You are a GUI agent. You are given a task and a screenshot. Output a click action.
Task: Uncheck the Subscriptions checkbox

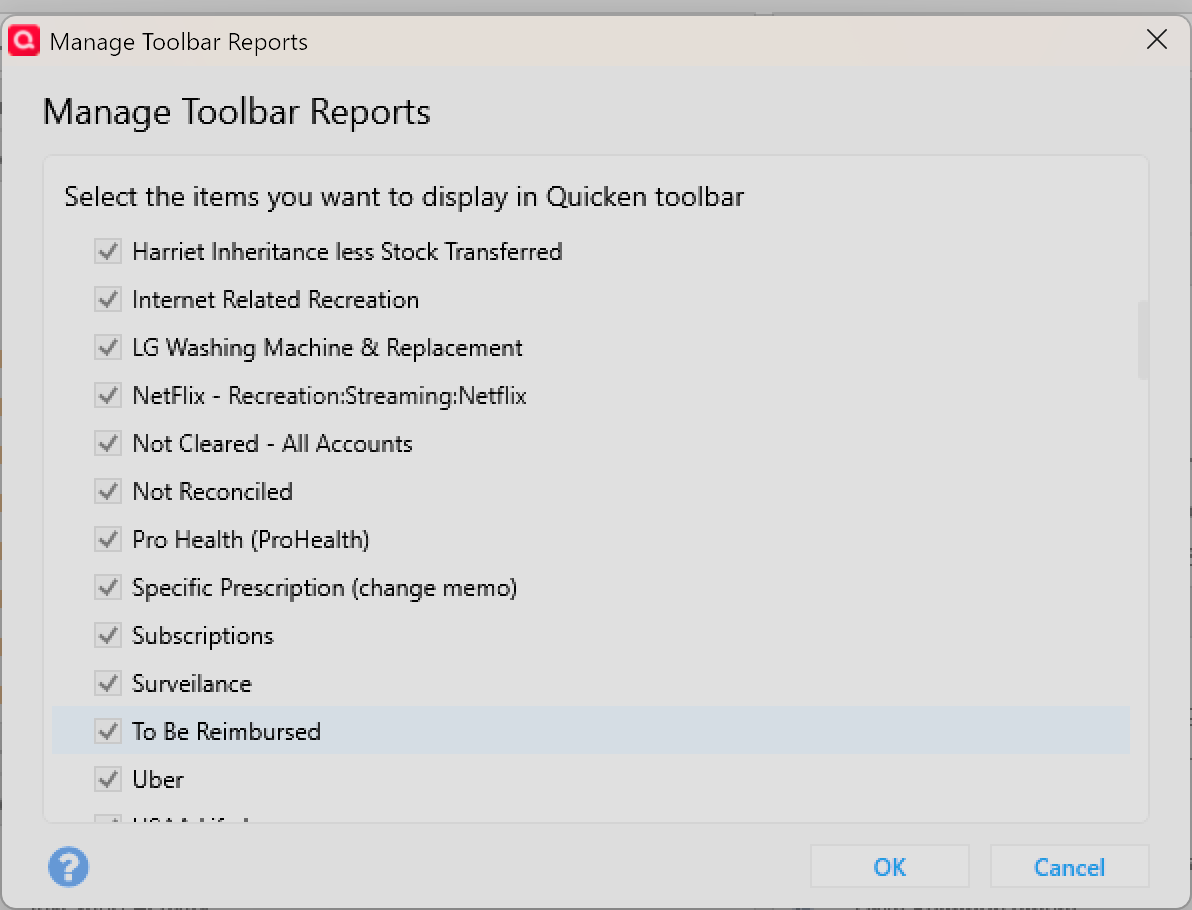pyautogui.click(x=108, y=635)
